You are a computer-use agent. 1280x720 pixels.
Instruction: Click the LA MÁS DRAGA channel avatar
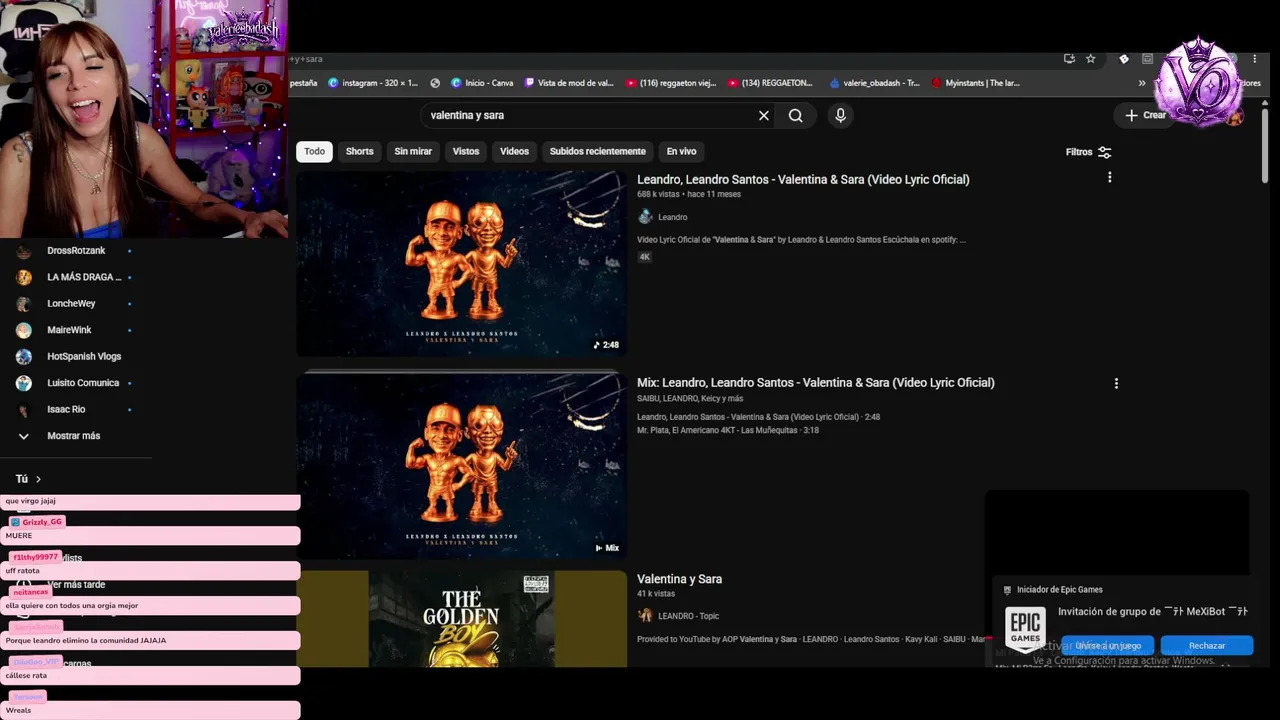click(x=24, y=277)
